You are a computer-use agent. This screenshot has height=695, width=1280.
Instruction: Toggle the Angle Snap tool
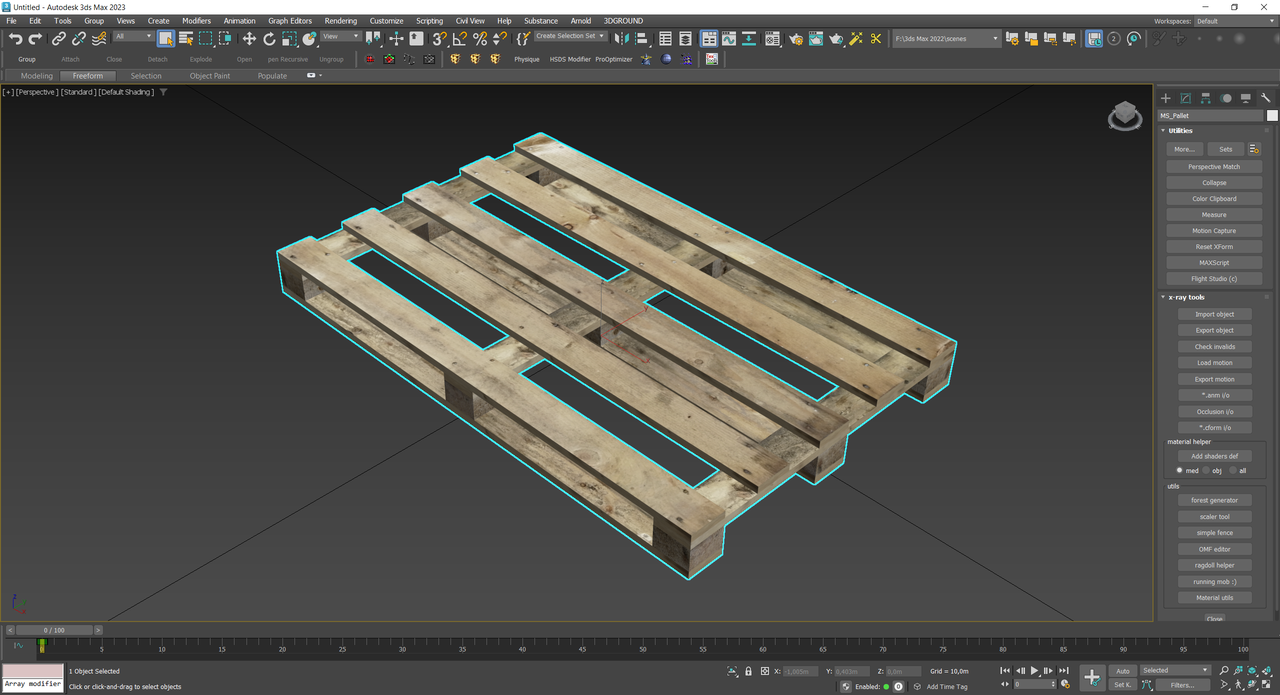click(460, 39)
